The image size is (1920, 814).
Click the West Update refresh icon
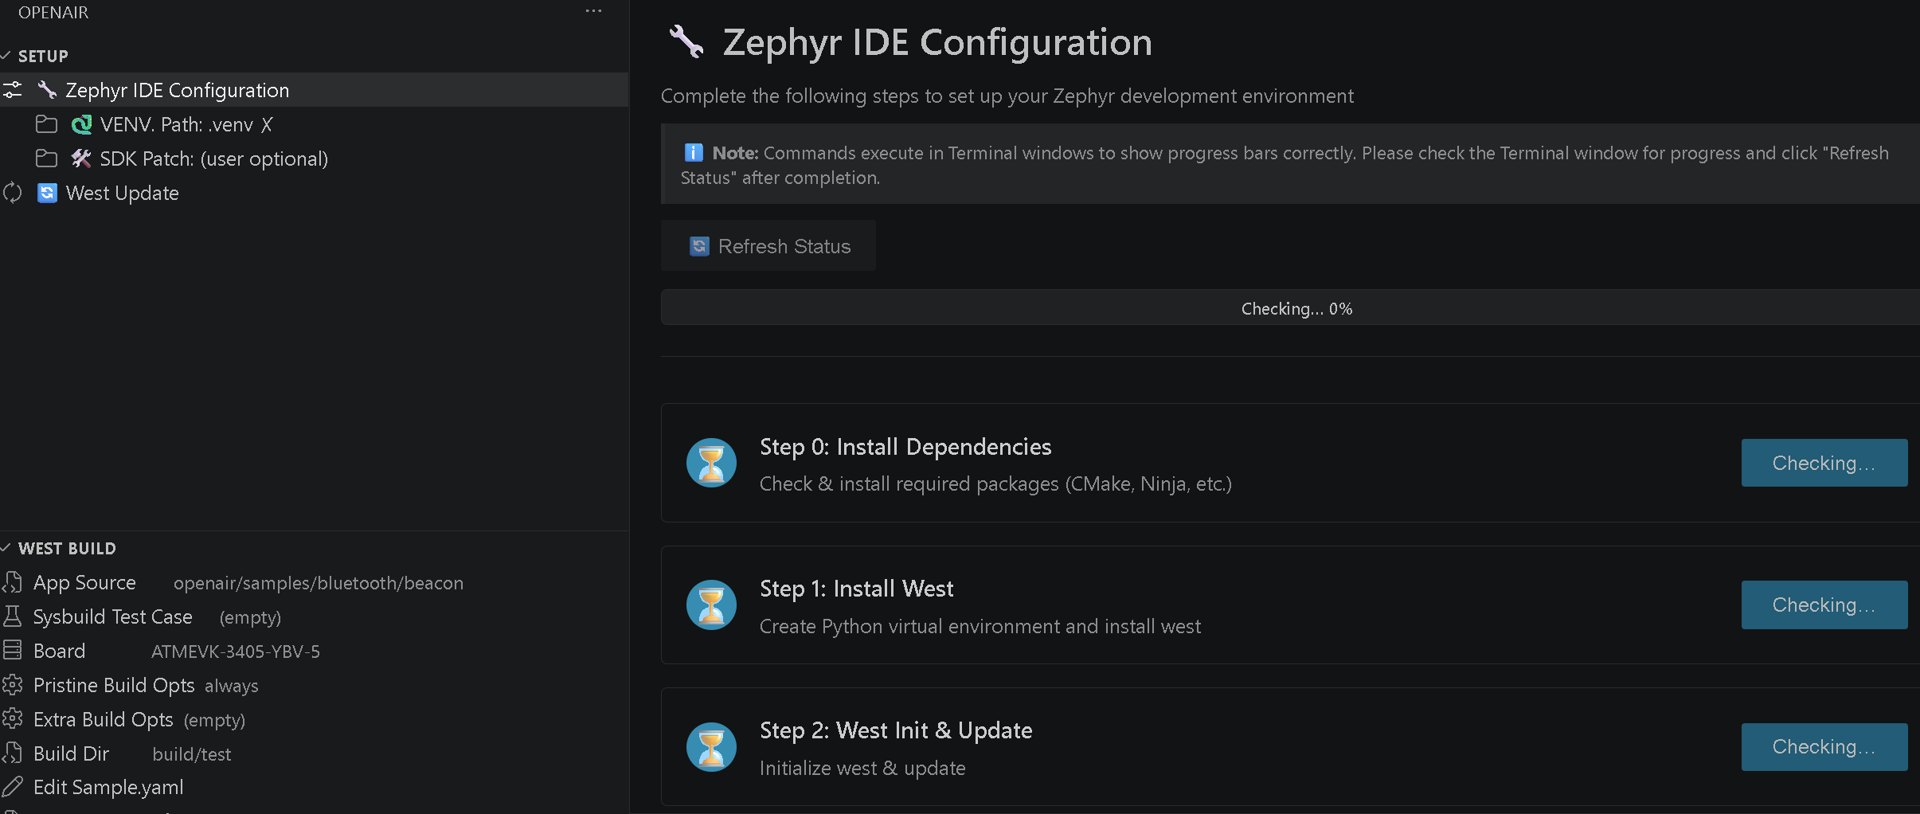pyautogui.click(x=47, y=193)
